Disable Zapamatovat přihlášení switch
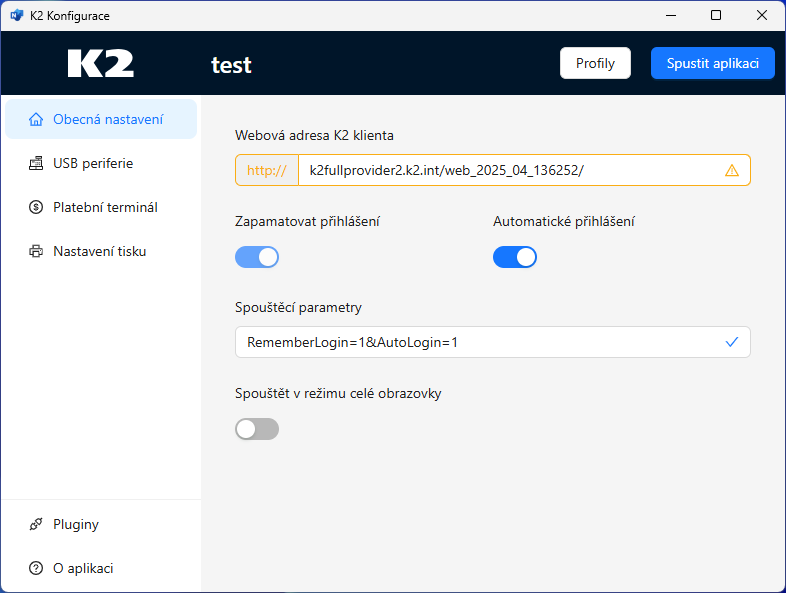Viewport: 786px width, 593px height. (257, 257)
